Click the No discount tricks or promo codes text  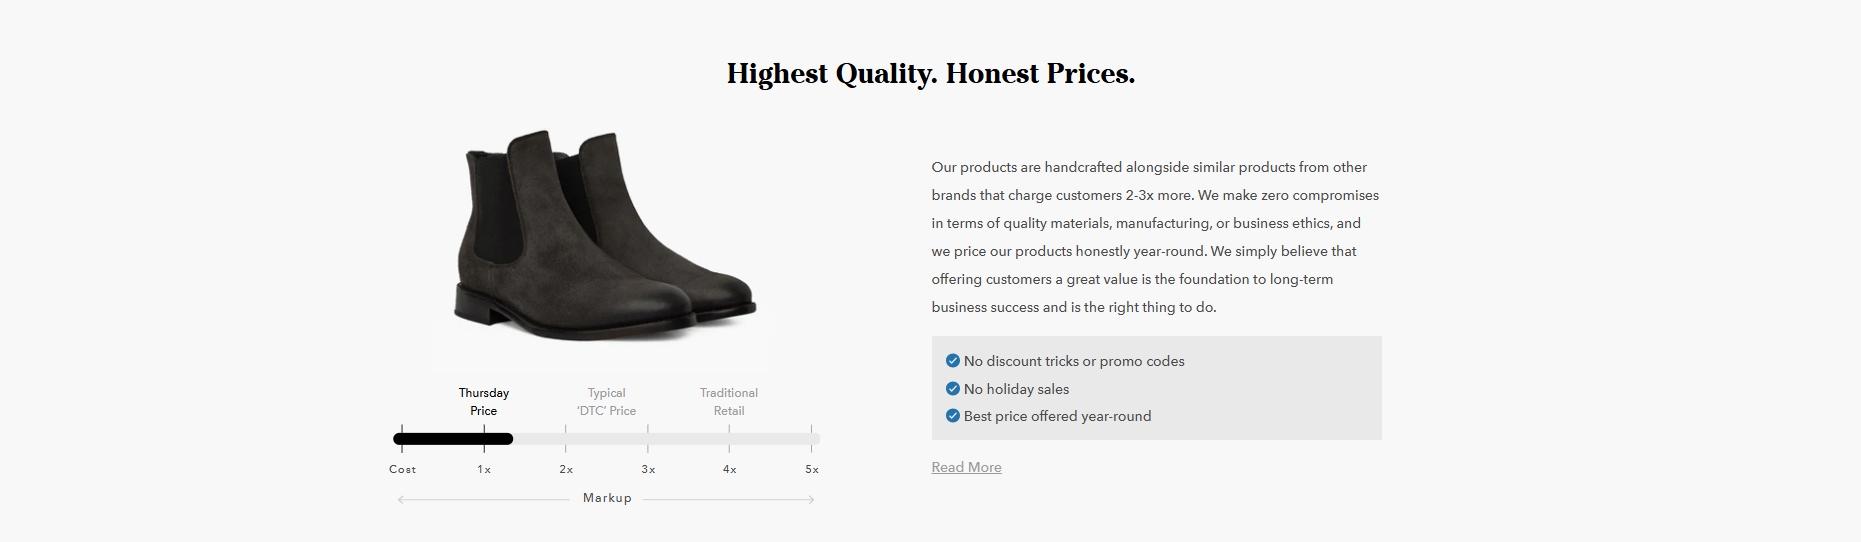1074,361
